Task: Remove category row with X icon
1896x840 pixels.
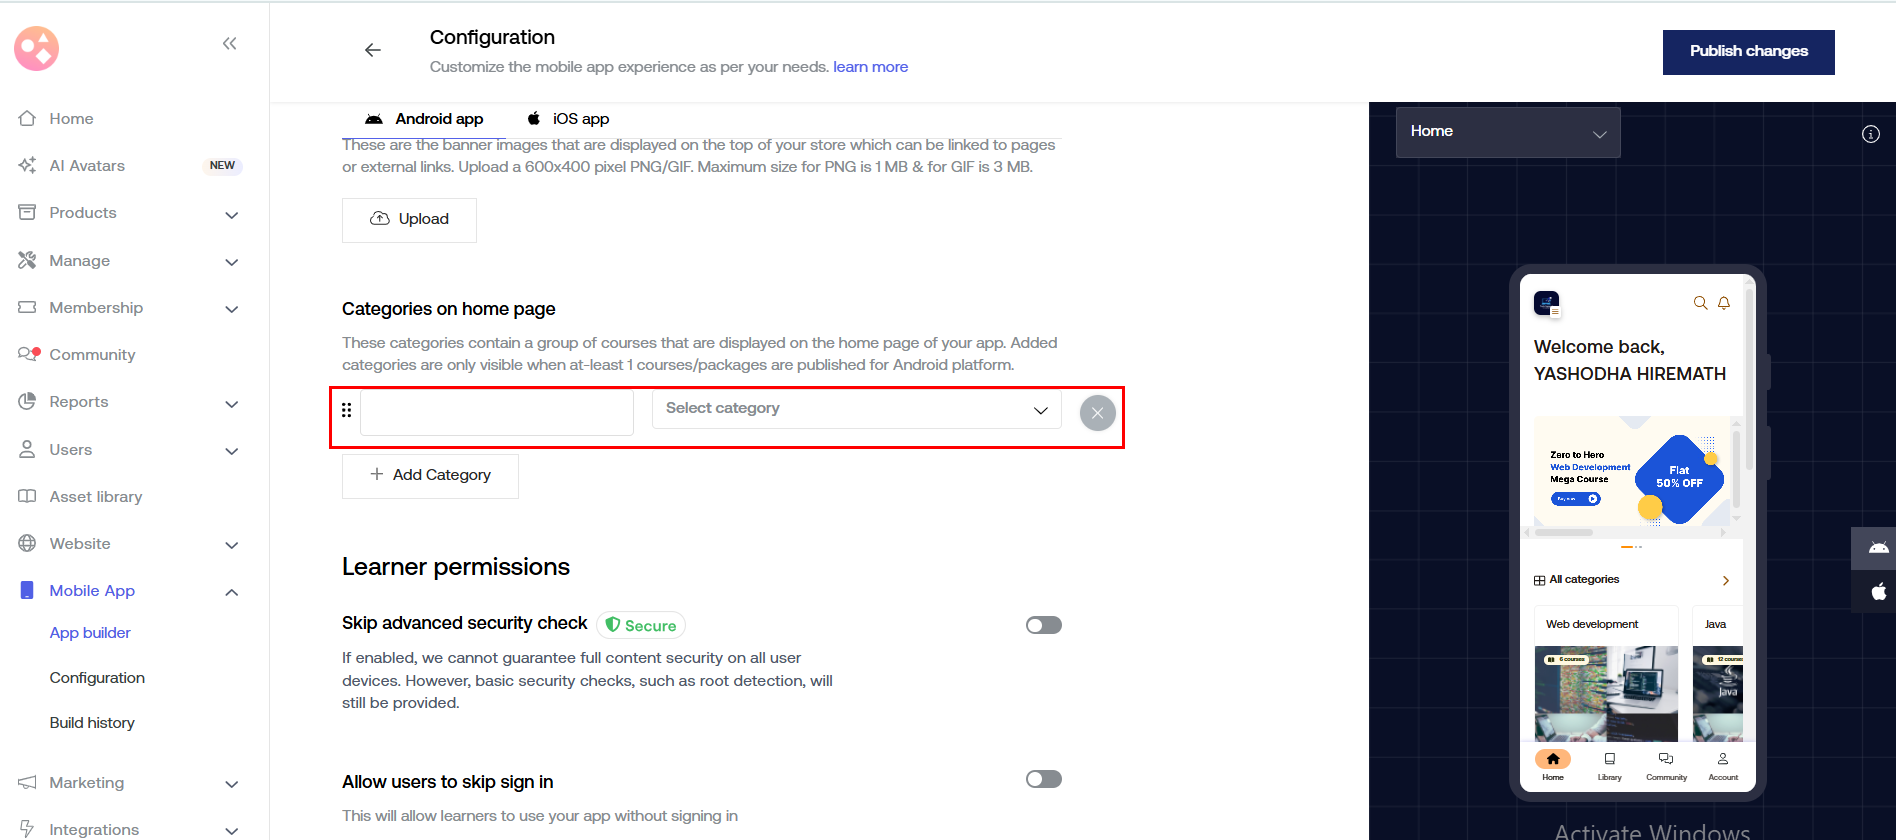Action: point(1097,413)
